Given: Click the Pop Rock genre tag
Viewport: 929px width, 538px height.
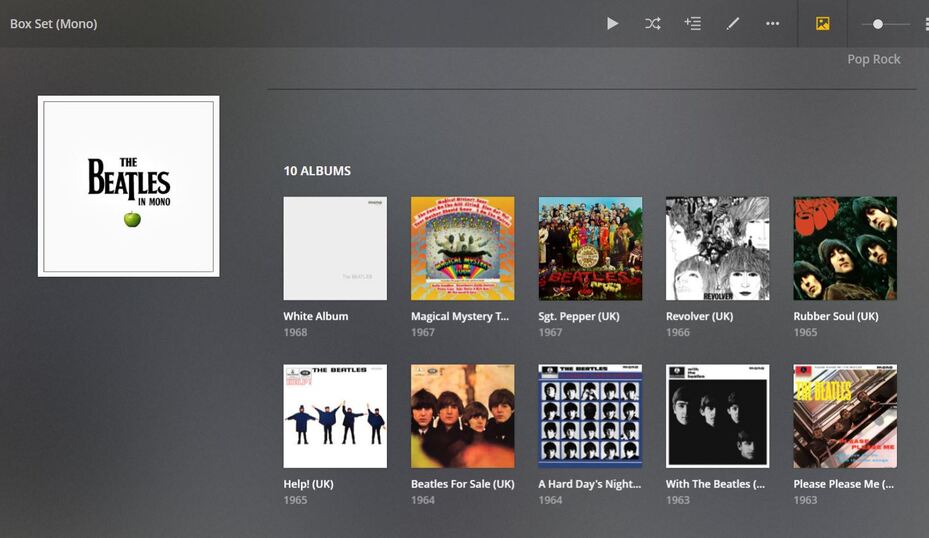Looking at the screenshot, I should [873, 59].
